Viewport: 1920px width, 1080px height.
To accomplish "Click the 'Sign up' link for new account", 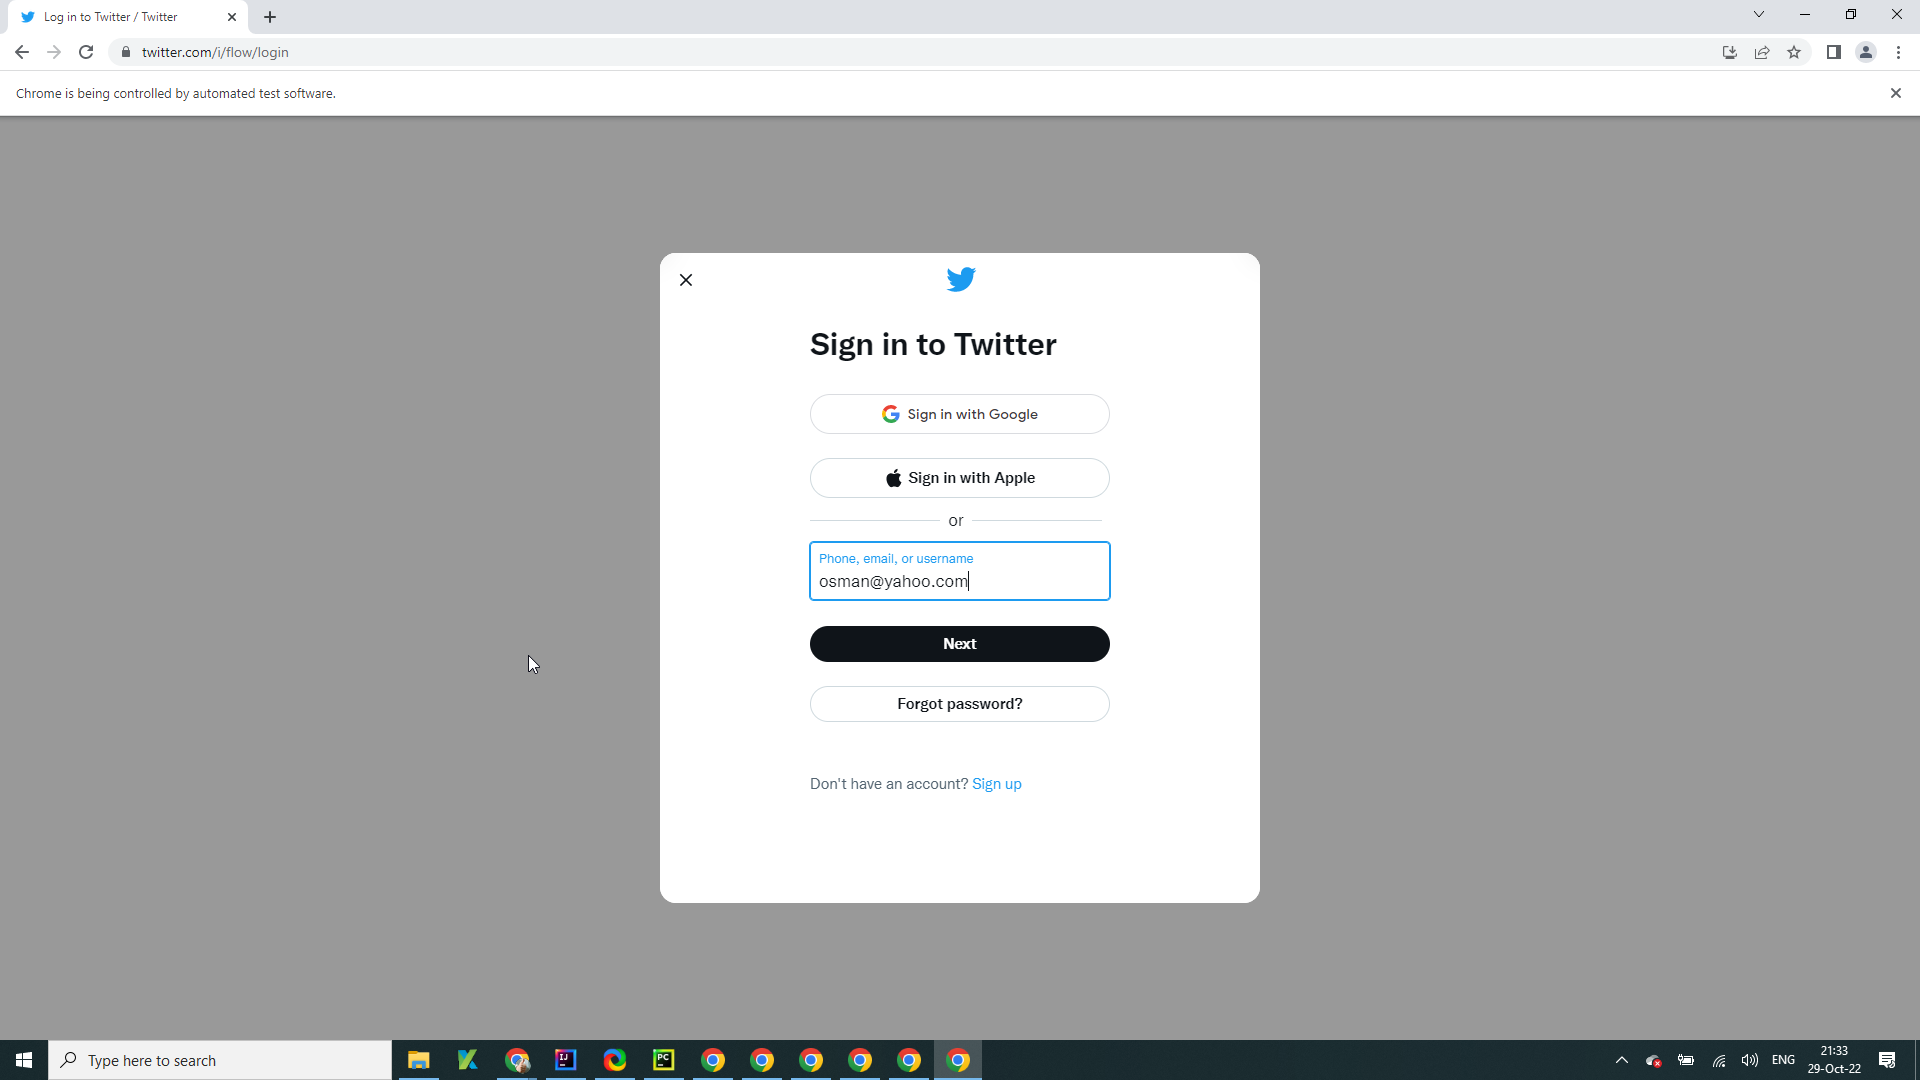I will [997, 783].
